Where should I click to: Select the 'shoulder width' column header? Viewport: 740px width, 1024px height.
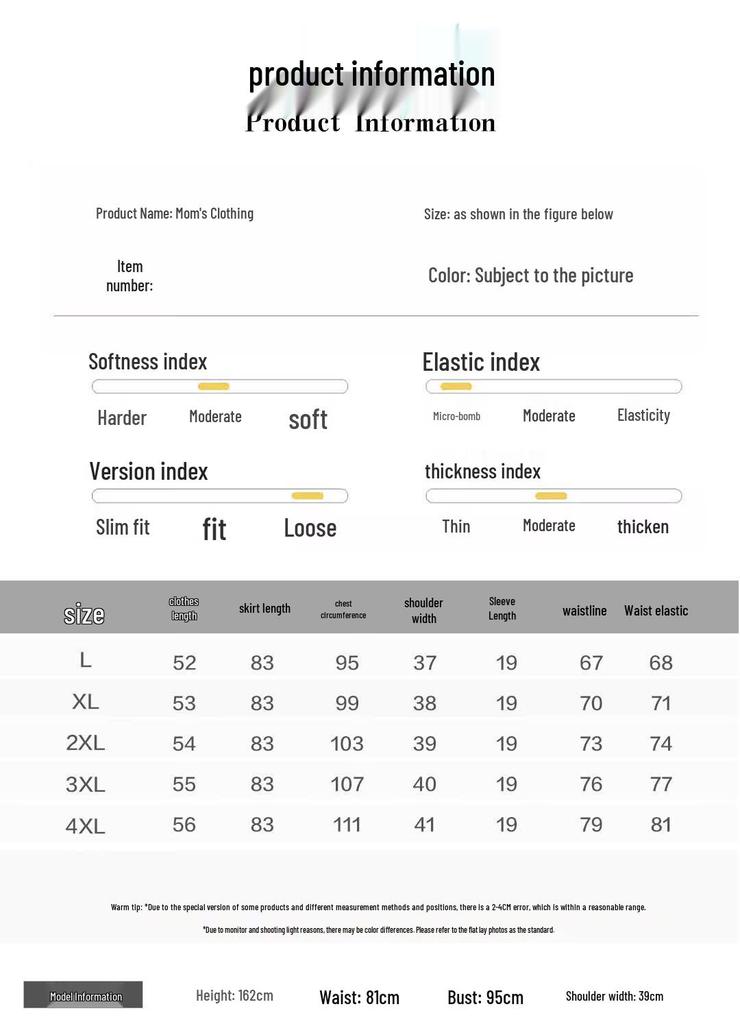(x=423, y=611)
